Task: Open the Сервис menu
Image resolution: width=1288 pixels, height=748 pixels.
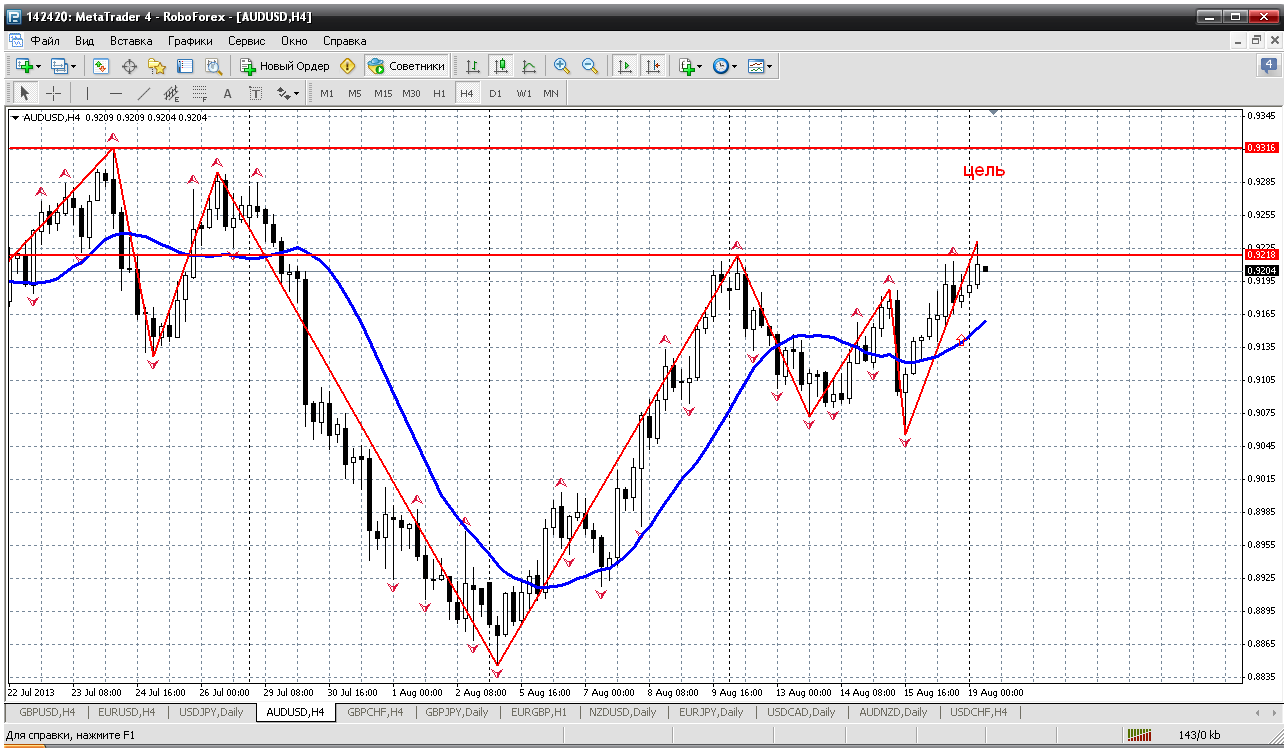Action: (246, 41)
